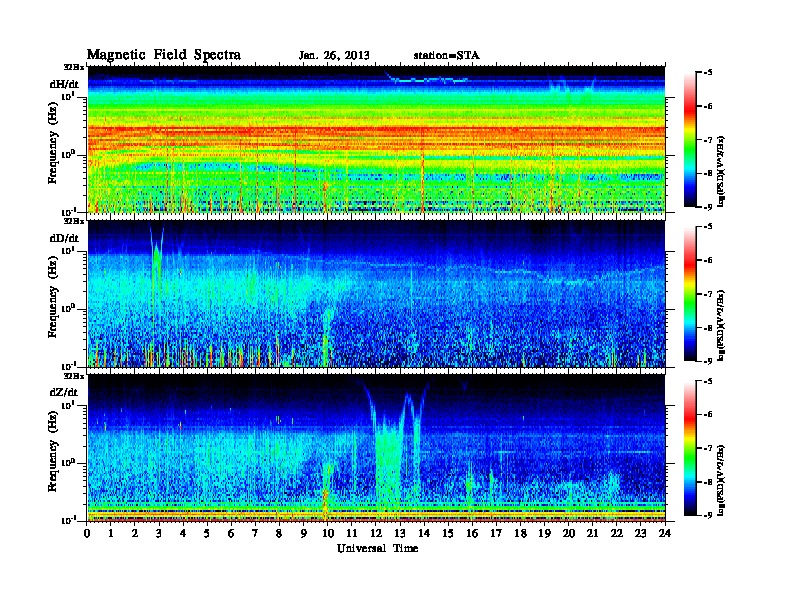Click the color bar beside the dH/dt panel
The height and width of the screenshot is (612, 792).
click(x=690, y=139)
